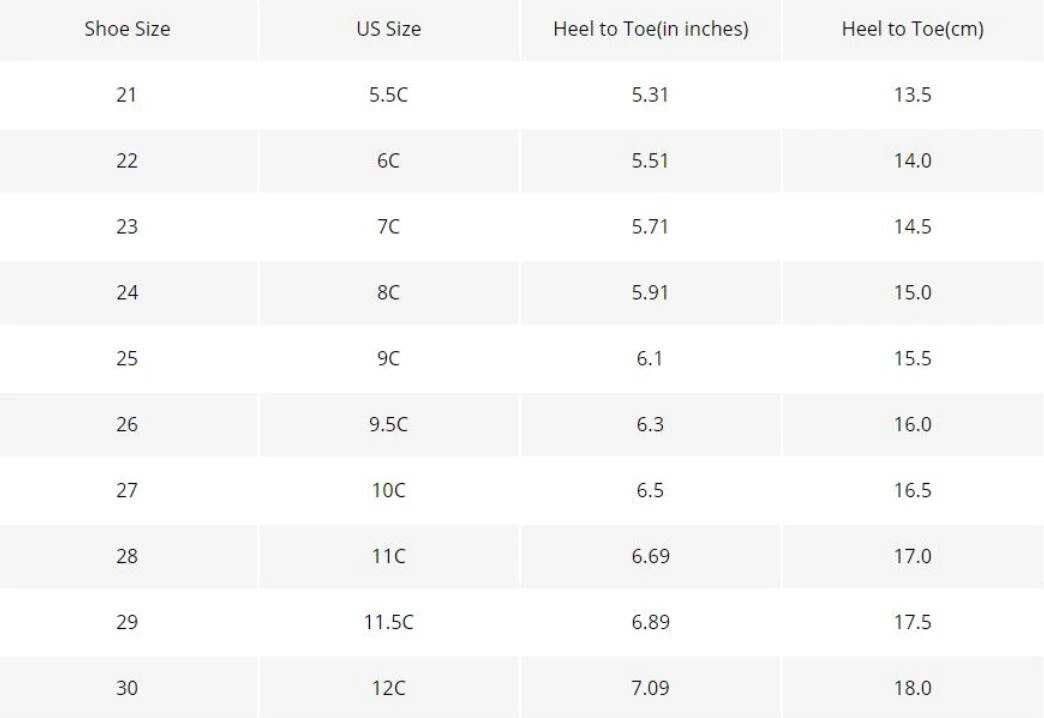1044x718 pixels.
Task: Select shoe size 24 cell
Action: coord(127,293)
